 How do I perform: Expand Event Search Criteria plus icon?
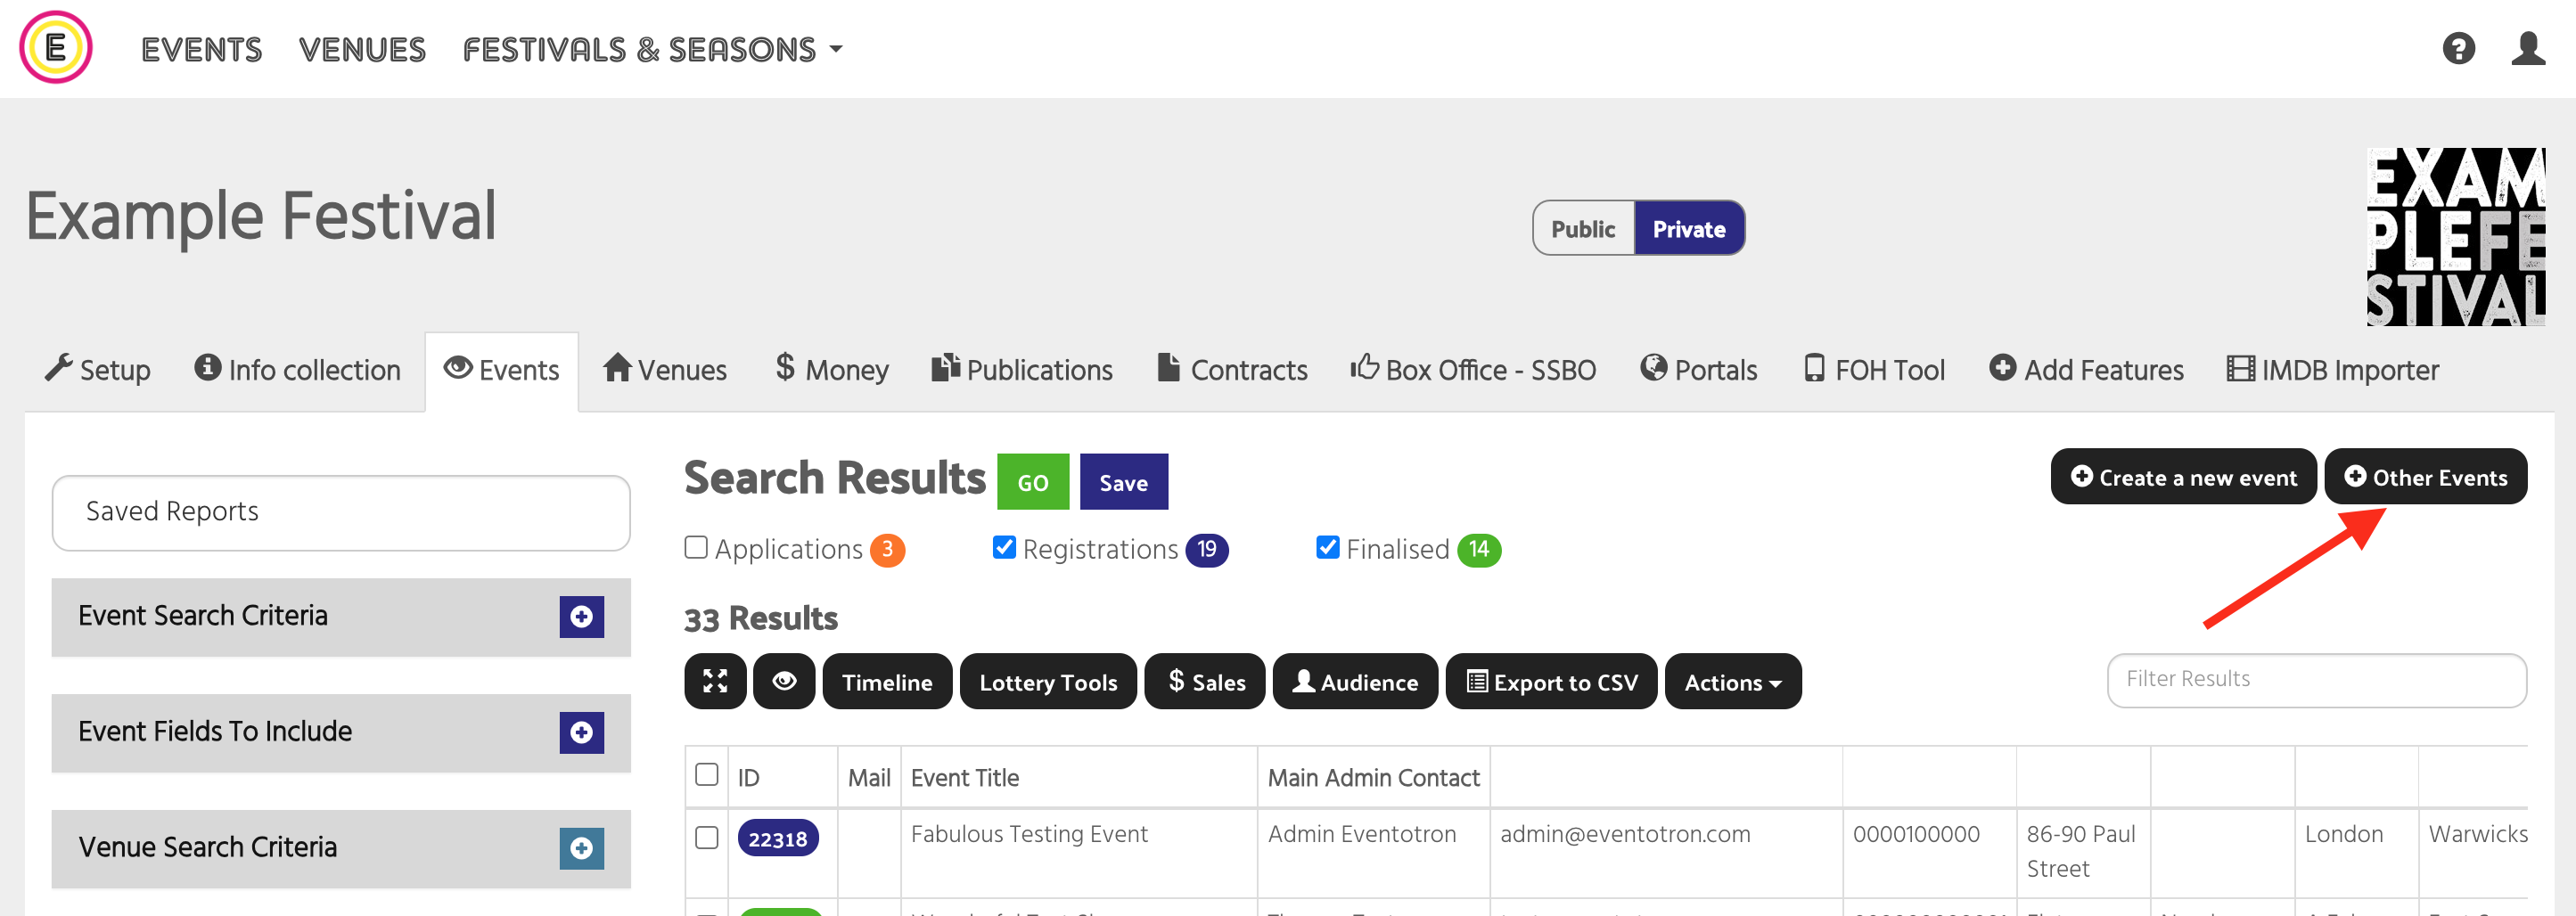[x=581, y=616]
